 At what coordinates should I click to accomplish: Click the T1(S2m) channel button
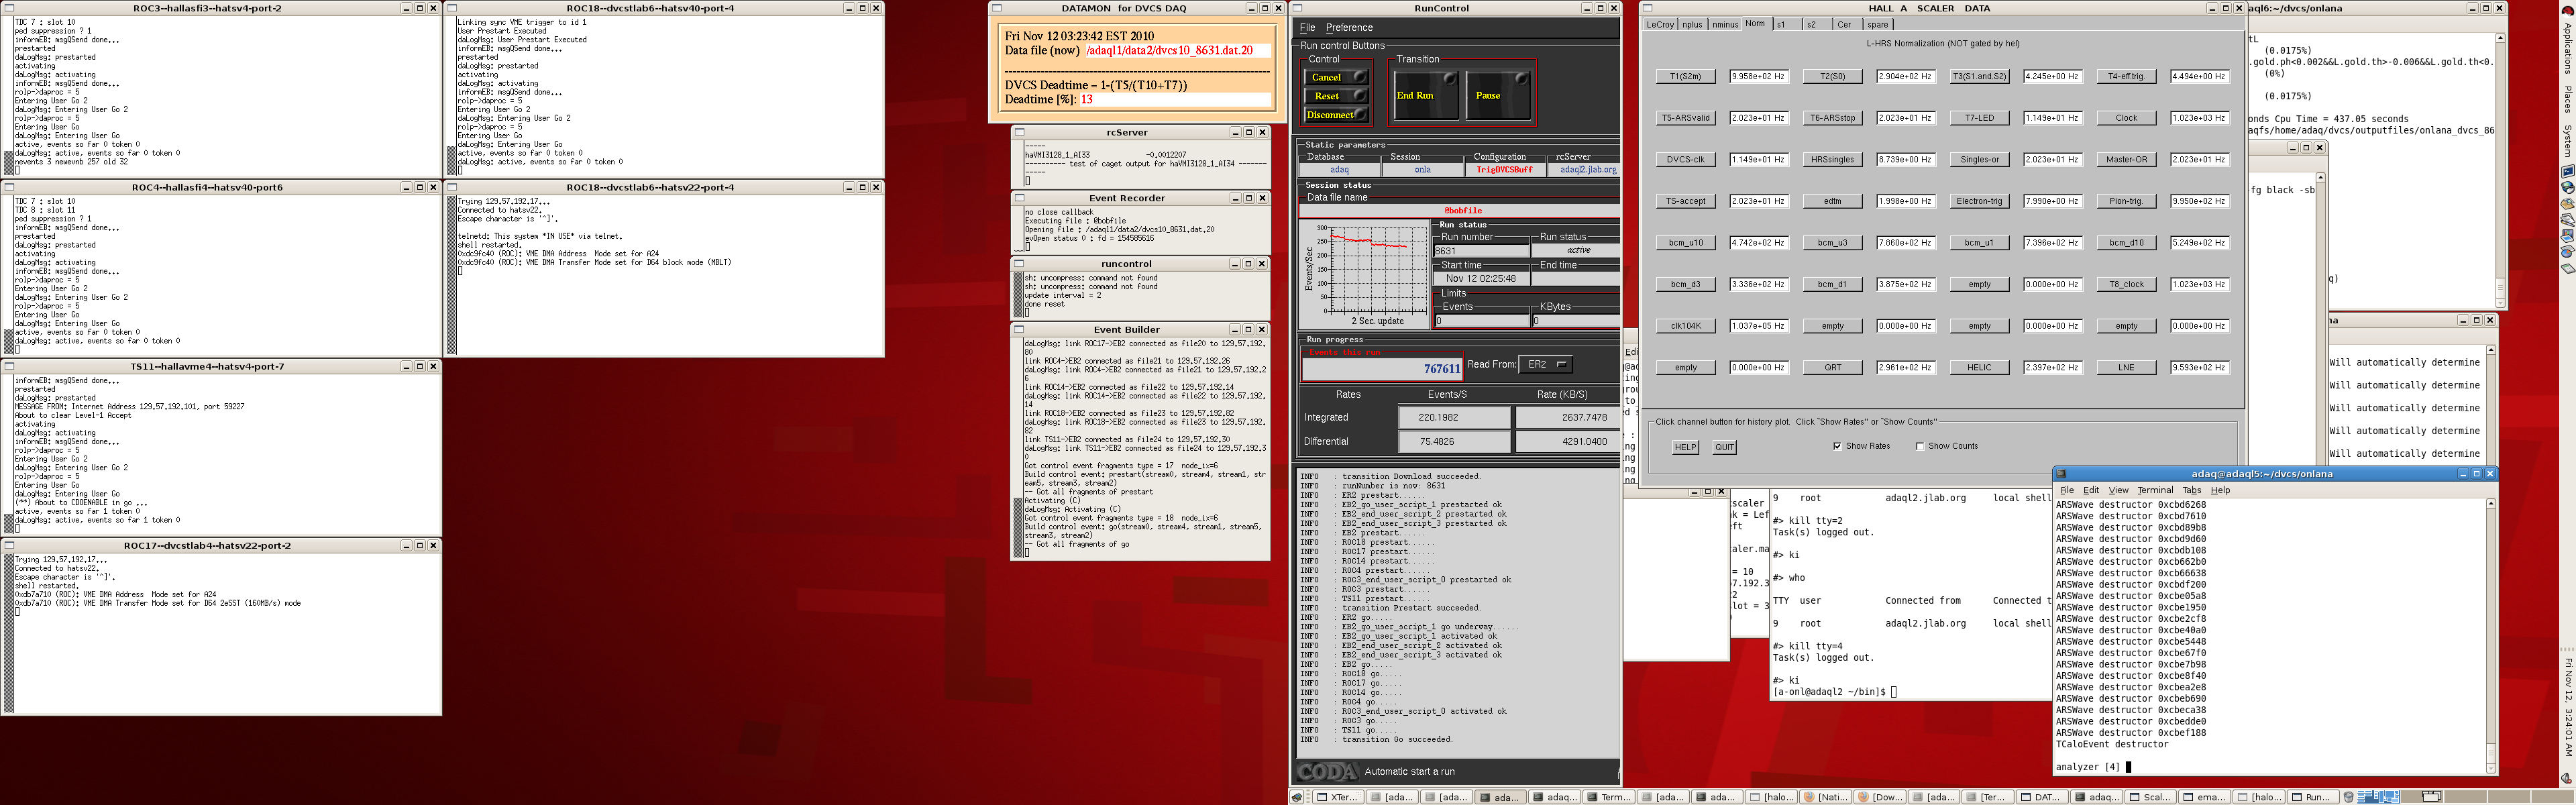coord(1685,76)
